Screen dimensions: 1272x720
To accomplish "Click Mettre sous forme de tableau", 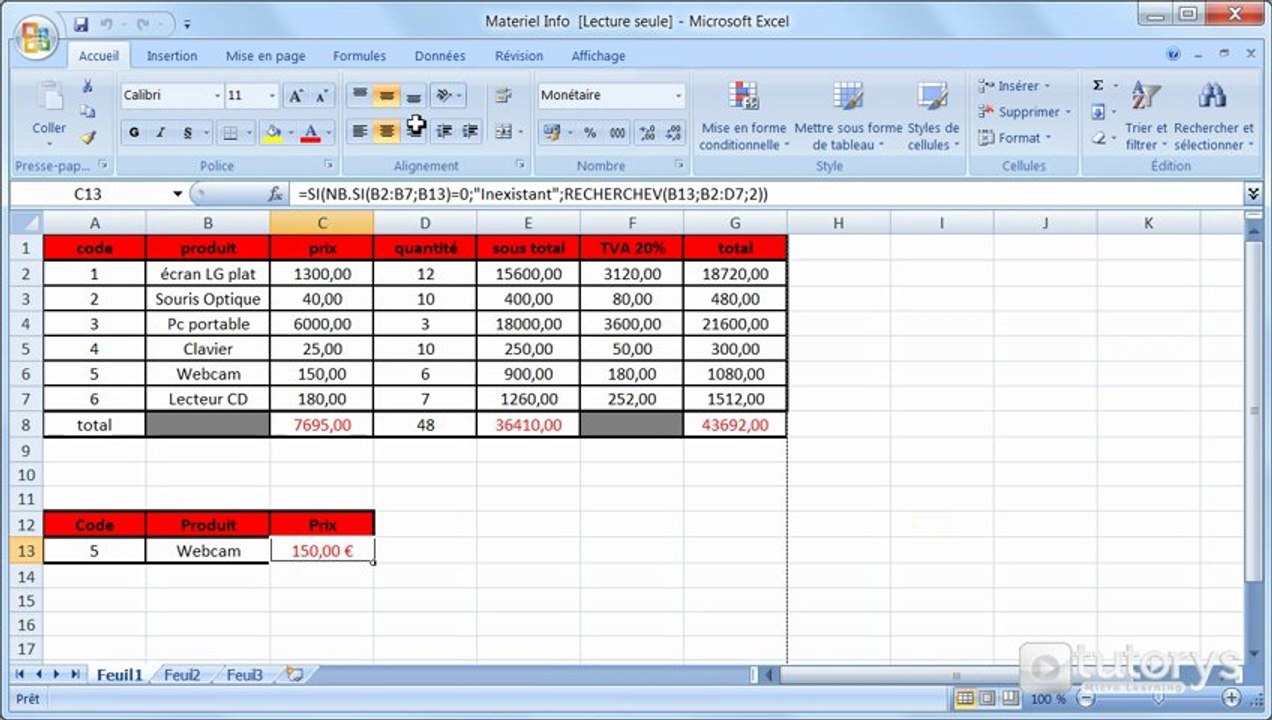I will [x=848, y=115].
